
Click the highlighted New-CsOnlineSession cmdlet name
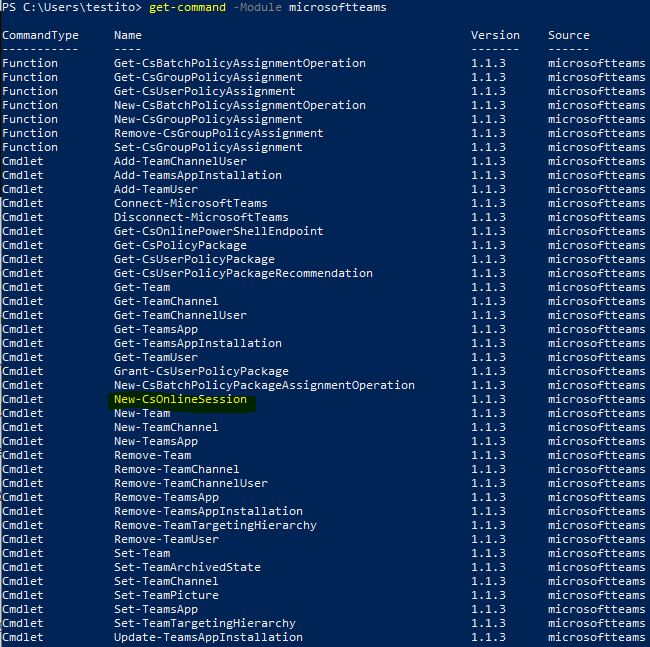click(180, 400)
